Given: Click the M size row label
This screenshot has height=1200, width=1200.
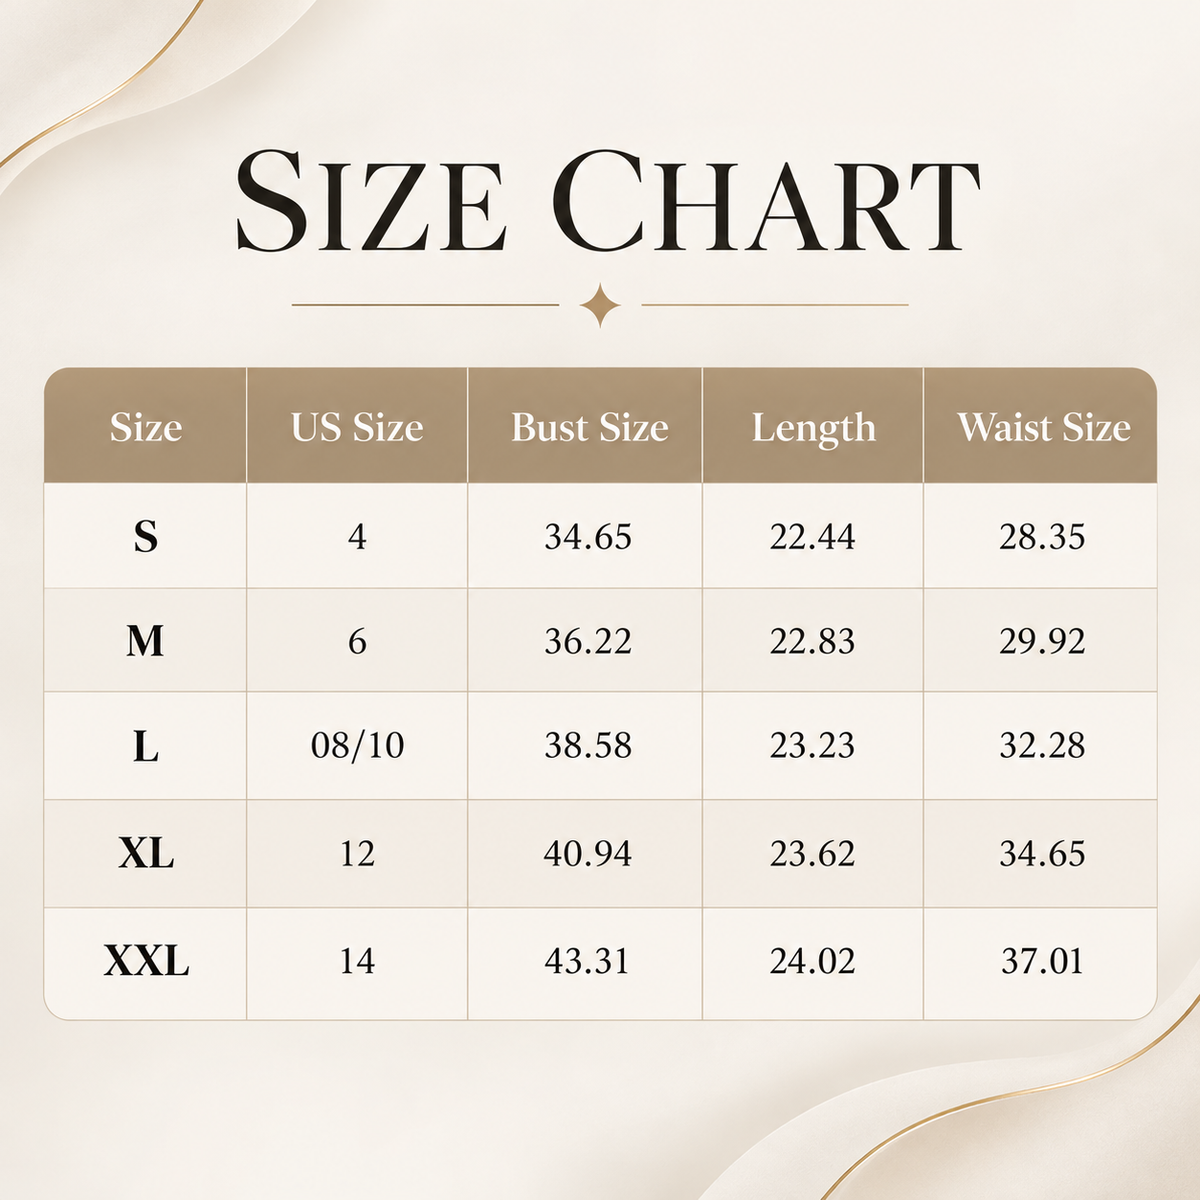Looking at the screenshot, I should [x=146, y=640].
